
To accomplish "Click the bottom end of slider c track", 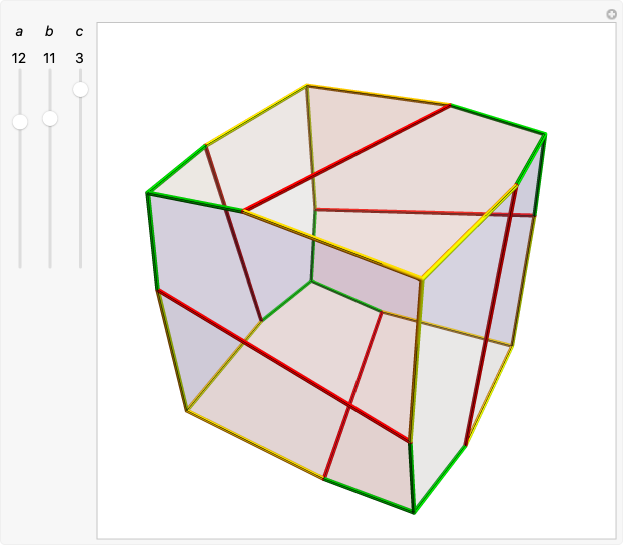I will point(80,264).
